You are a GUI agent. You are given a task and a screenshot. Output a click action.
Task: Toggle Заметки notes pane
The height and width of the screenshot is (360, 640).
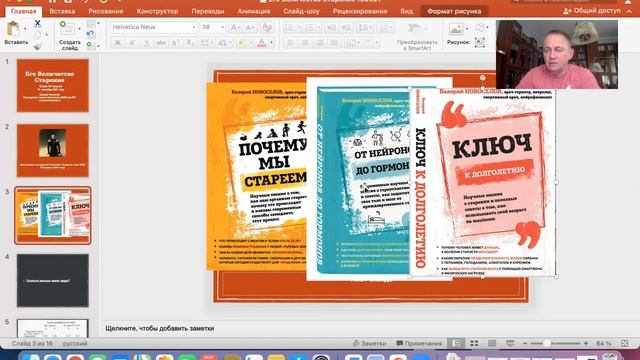pyautogui.click(x=369, y=343)
